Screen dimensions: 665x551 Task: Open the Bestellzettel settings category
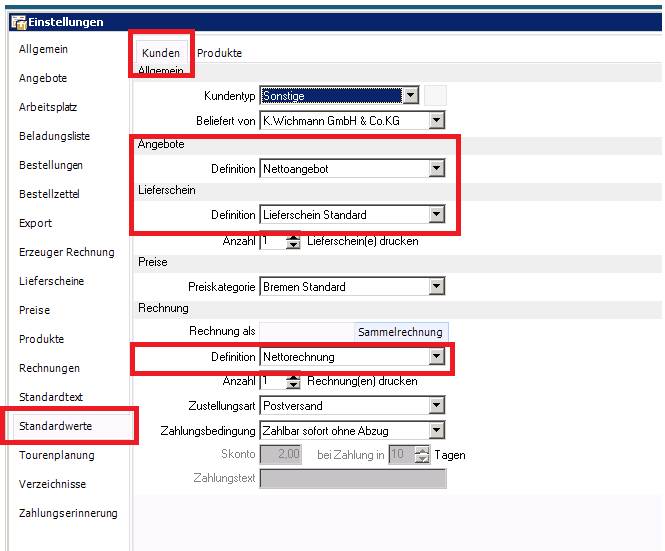[49, 194]
